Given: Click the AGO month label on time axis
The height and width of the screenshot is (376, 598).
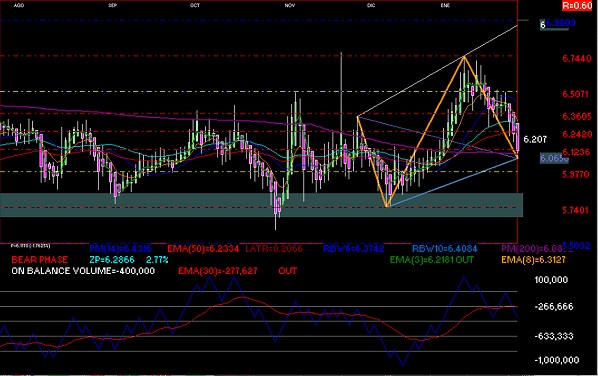Looking at the screenshot, I should [19, 5].
